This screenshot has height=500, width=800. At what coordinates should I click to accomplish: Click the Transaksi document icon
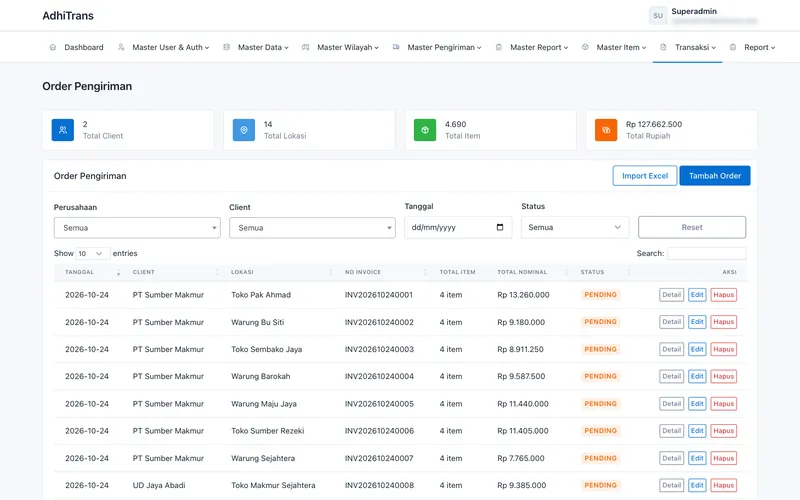point(663,47)
